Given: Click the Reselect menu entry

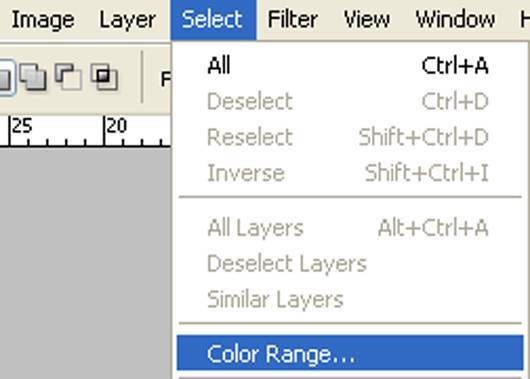Looking at the screenshot, I should 350,137.
